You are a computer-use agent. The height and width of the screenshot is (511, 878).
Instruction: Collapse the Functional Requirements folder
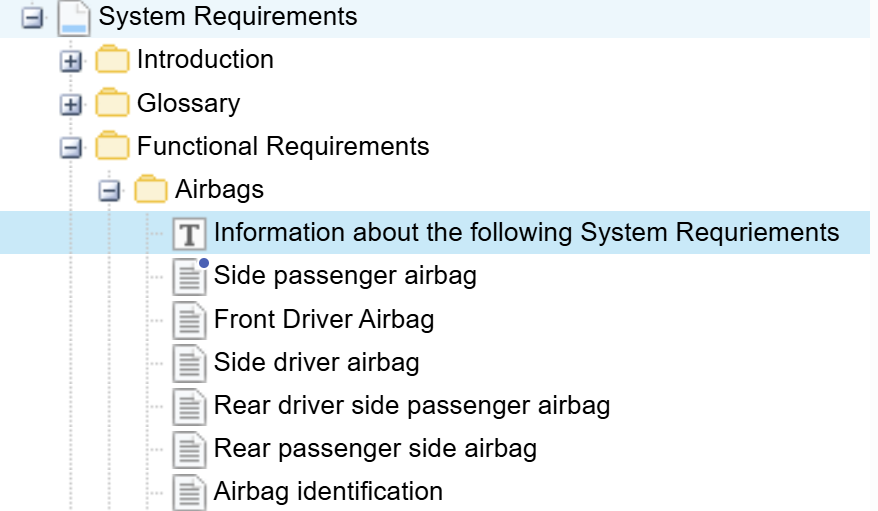tap(71, 148)
